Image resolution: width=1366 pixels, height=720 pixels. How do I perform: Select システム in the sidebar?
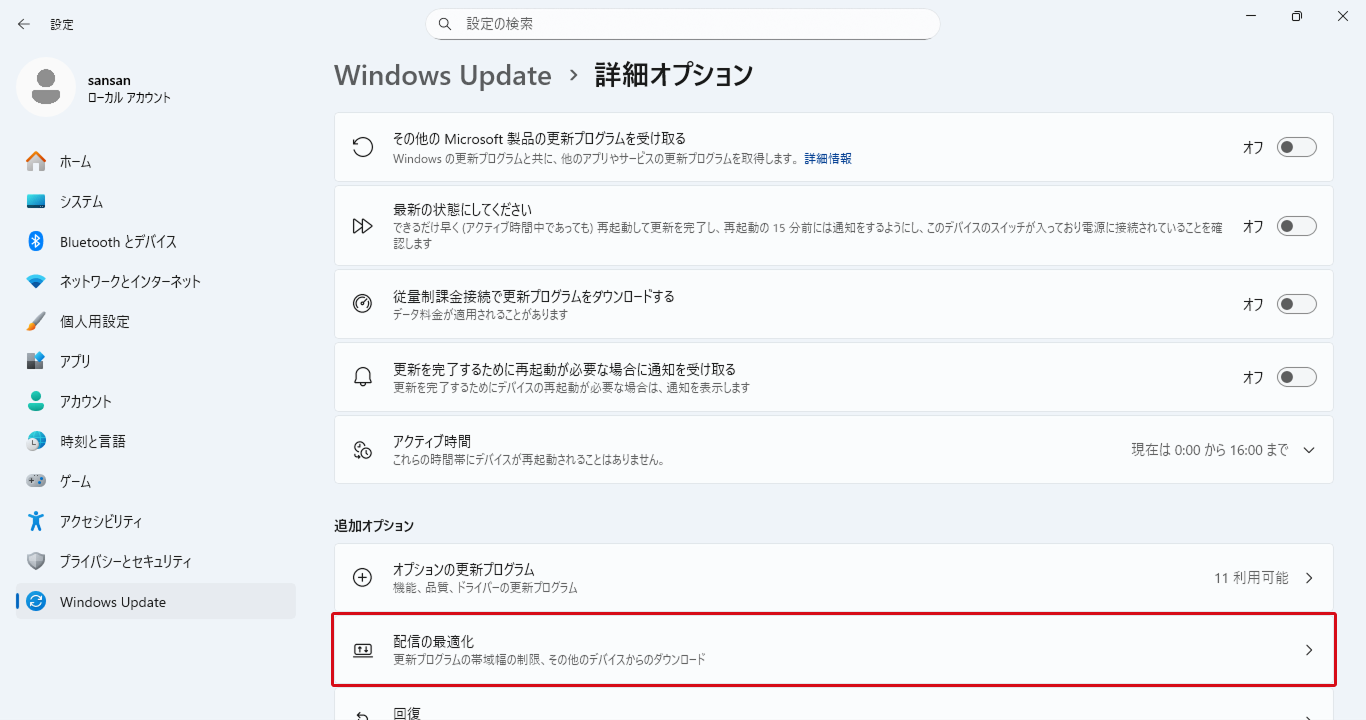point(156,201)
